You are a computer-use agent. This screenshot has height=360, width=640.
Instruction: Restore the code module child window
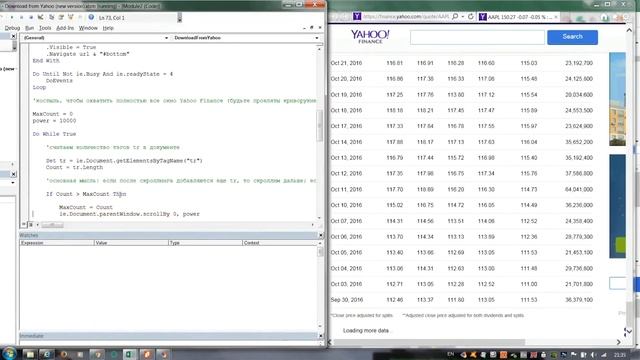pyautogui.click(x=311, y=28)
